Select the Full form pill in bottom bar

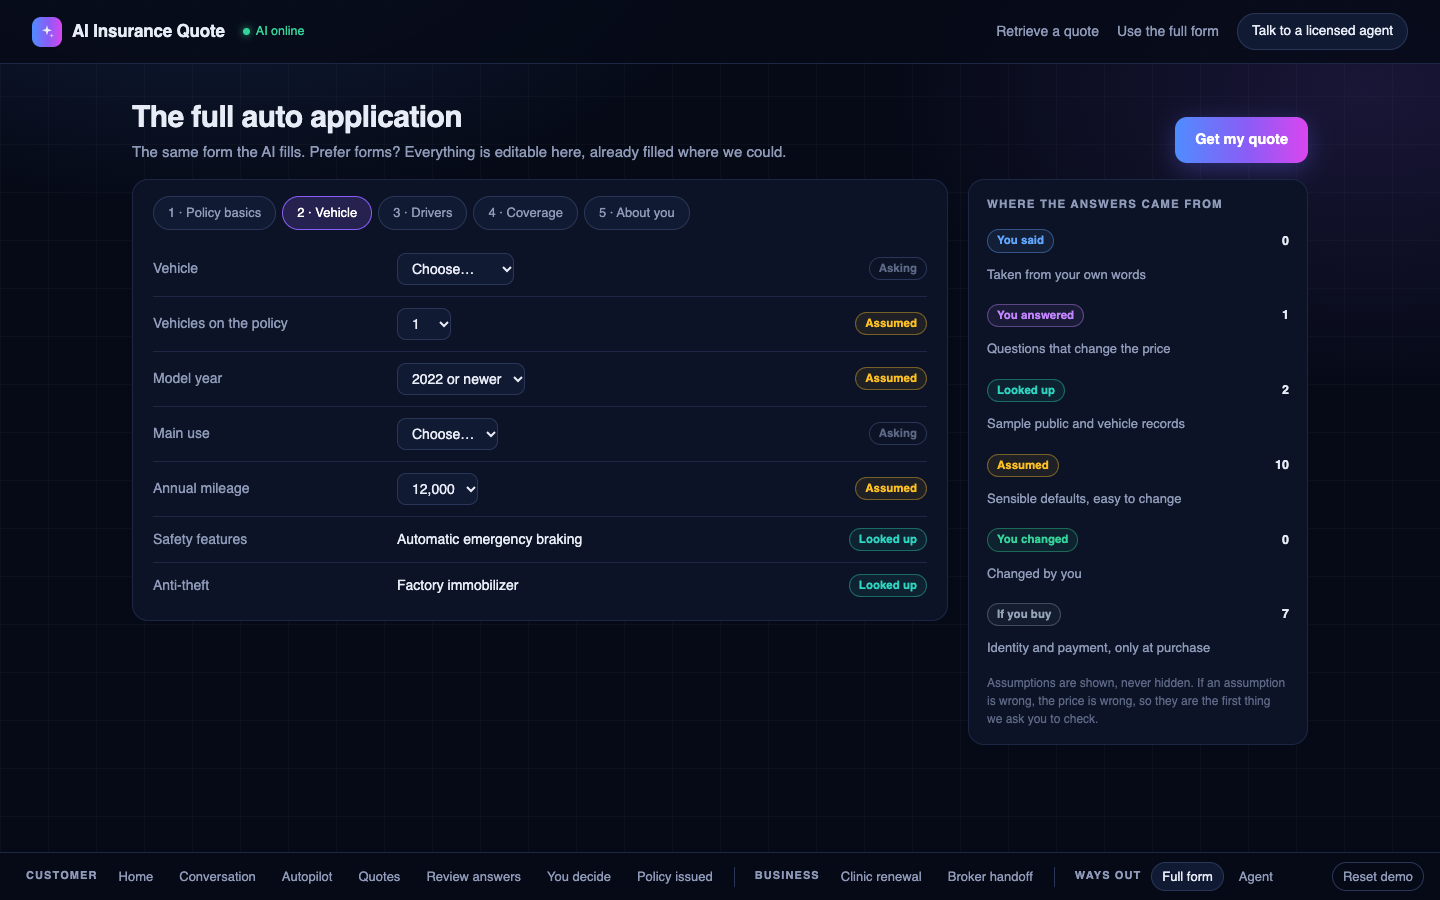(1187, 876)
